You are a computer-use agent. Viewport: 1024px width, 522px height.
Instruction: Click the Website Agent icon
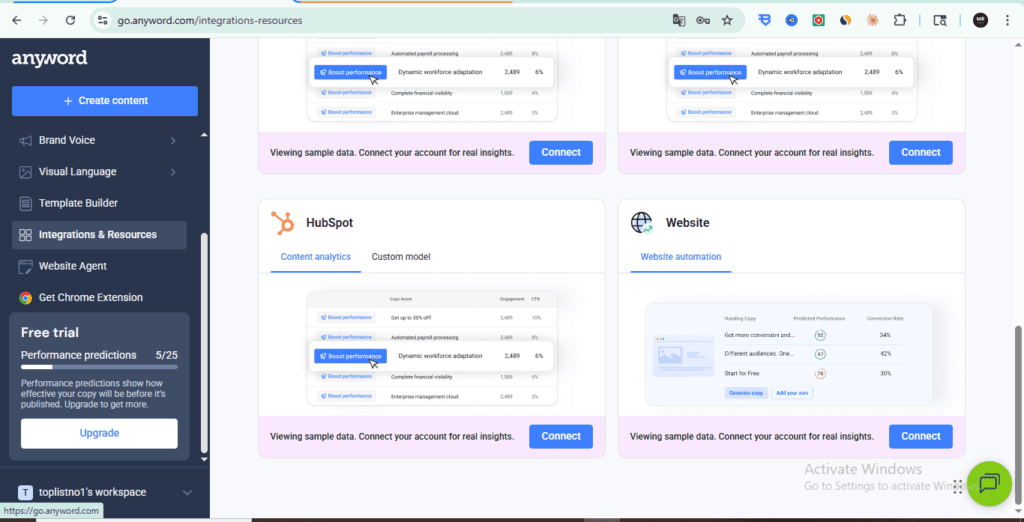[25, 266]
